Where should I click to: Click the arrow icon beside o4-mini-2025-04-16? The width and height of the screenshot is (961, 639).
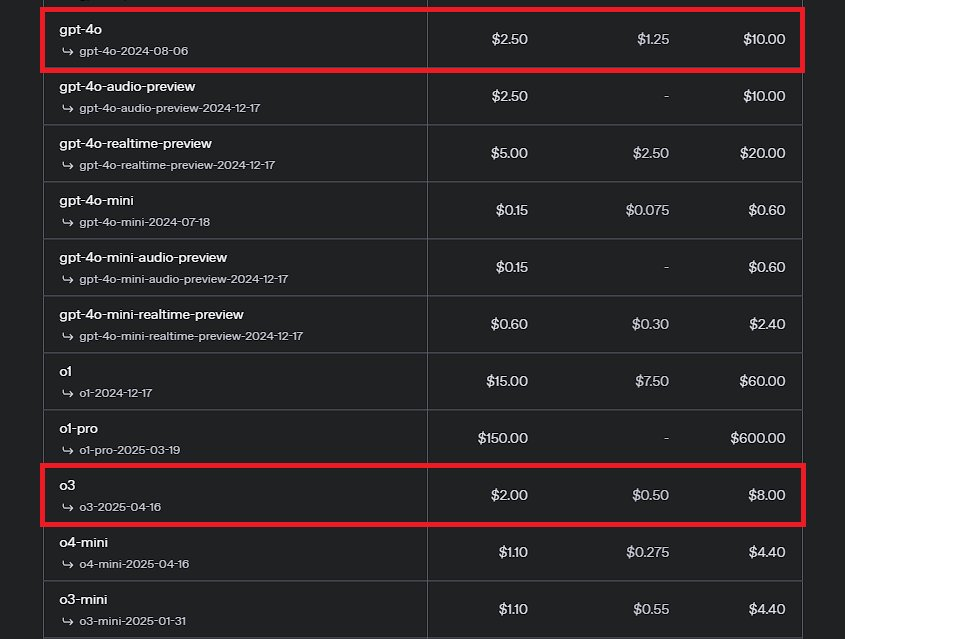tap(67, 564)
